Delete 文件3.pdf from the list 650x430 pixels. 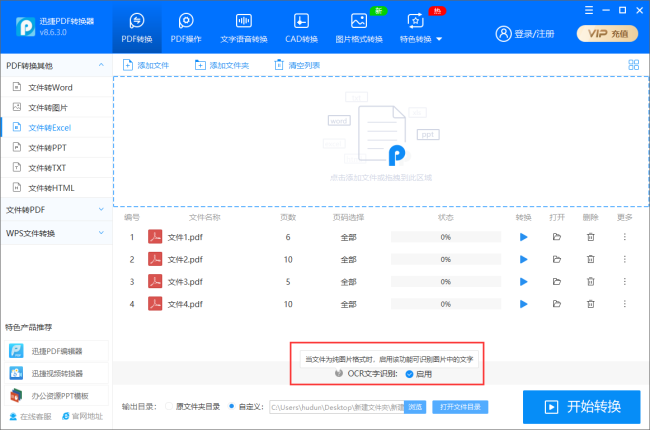coord(591,282)
